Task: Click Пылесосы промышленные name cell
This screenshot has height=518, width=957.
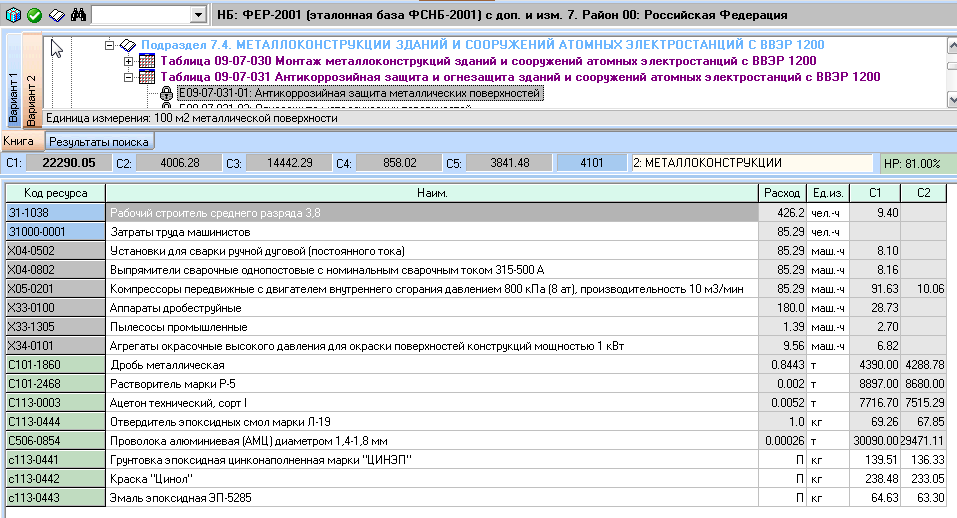Action: click(432, 327)
